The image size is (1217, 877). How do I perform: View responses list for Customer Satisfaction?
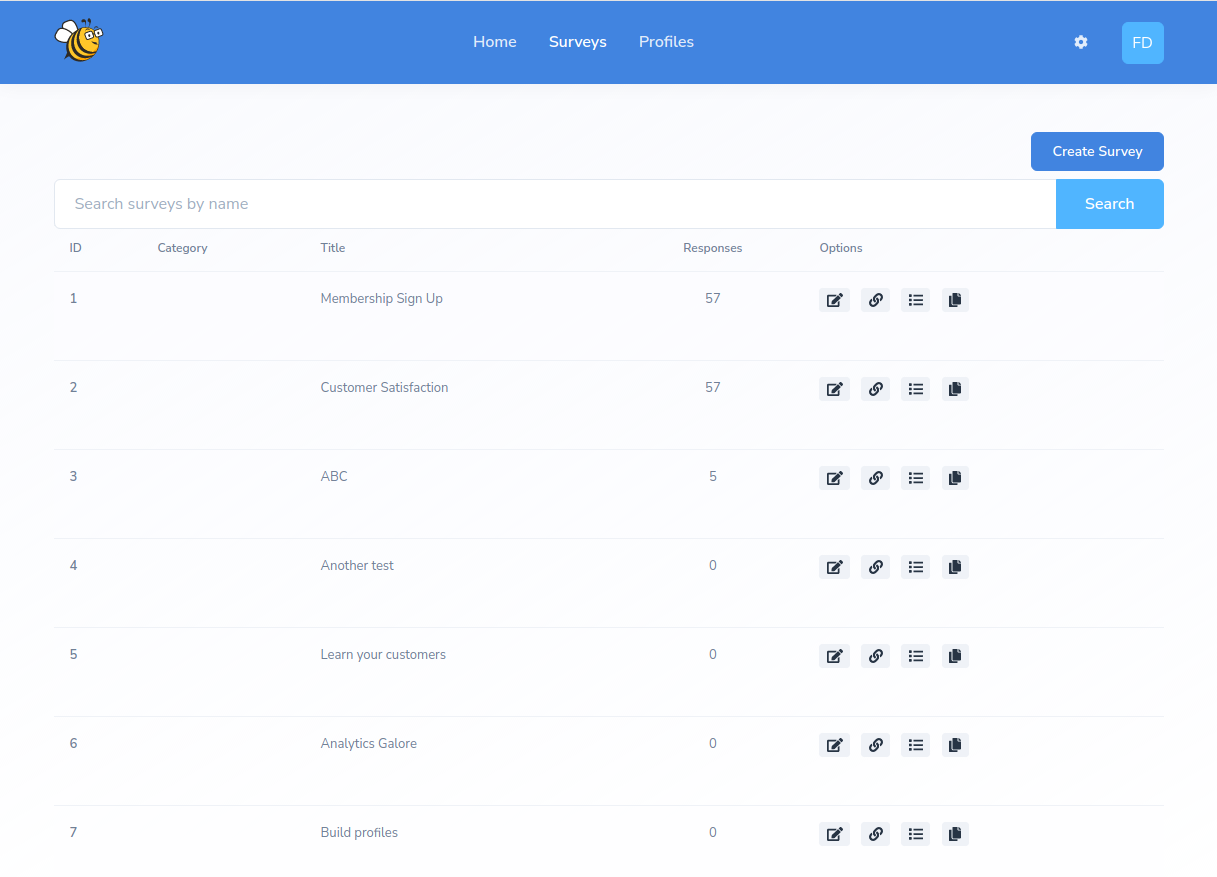tap(915, 389)
